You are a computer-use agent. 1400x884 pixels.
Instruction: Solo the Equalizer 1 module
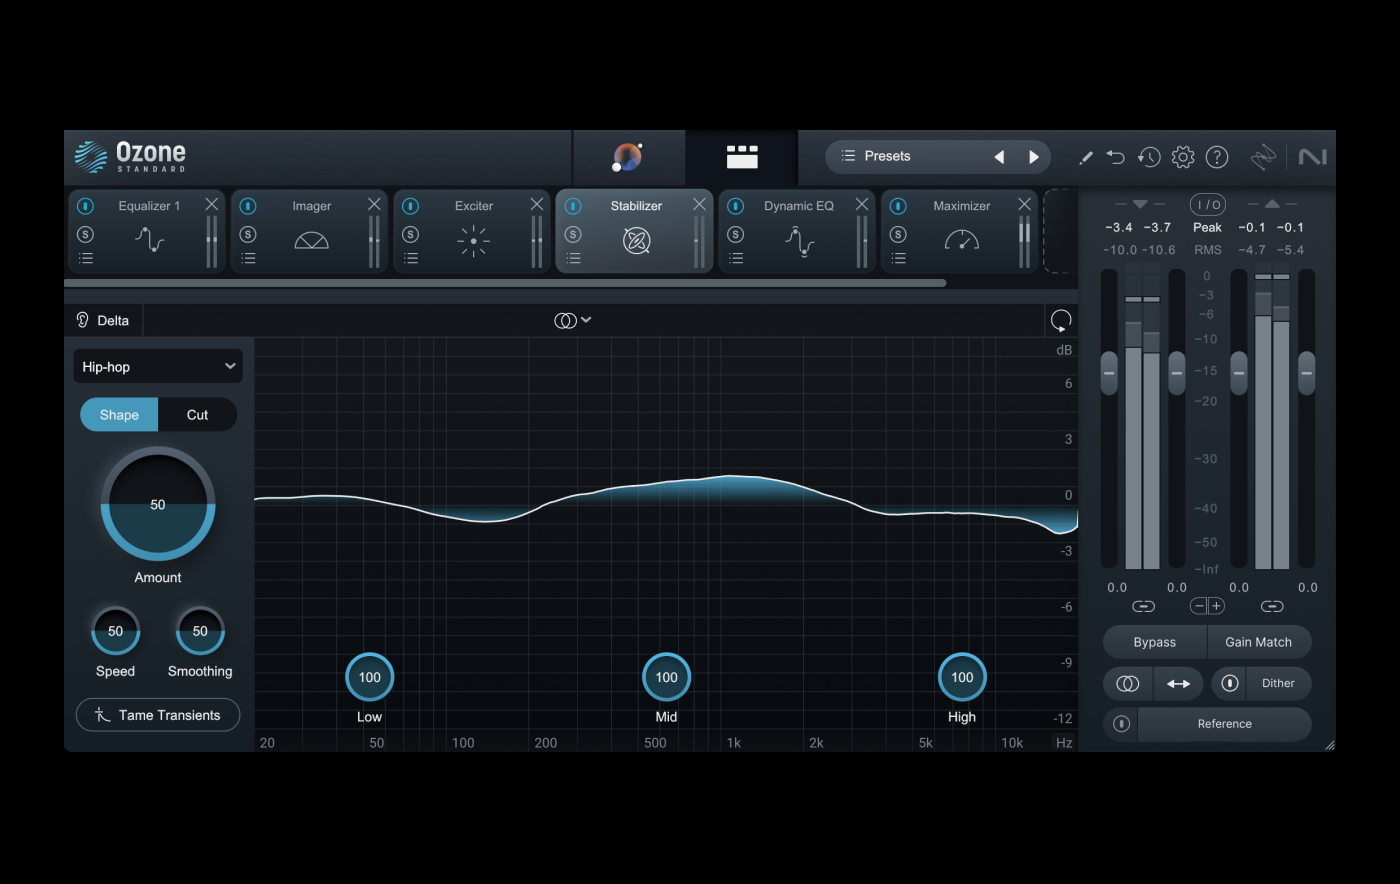click(86, 234)
